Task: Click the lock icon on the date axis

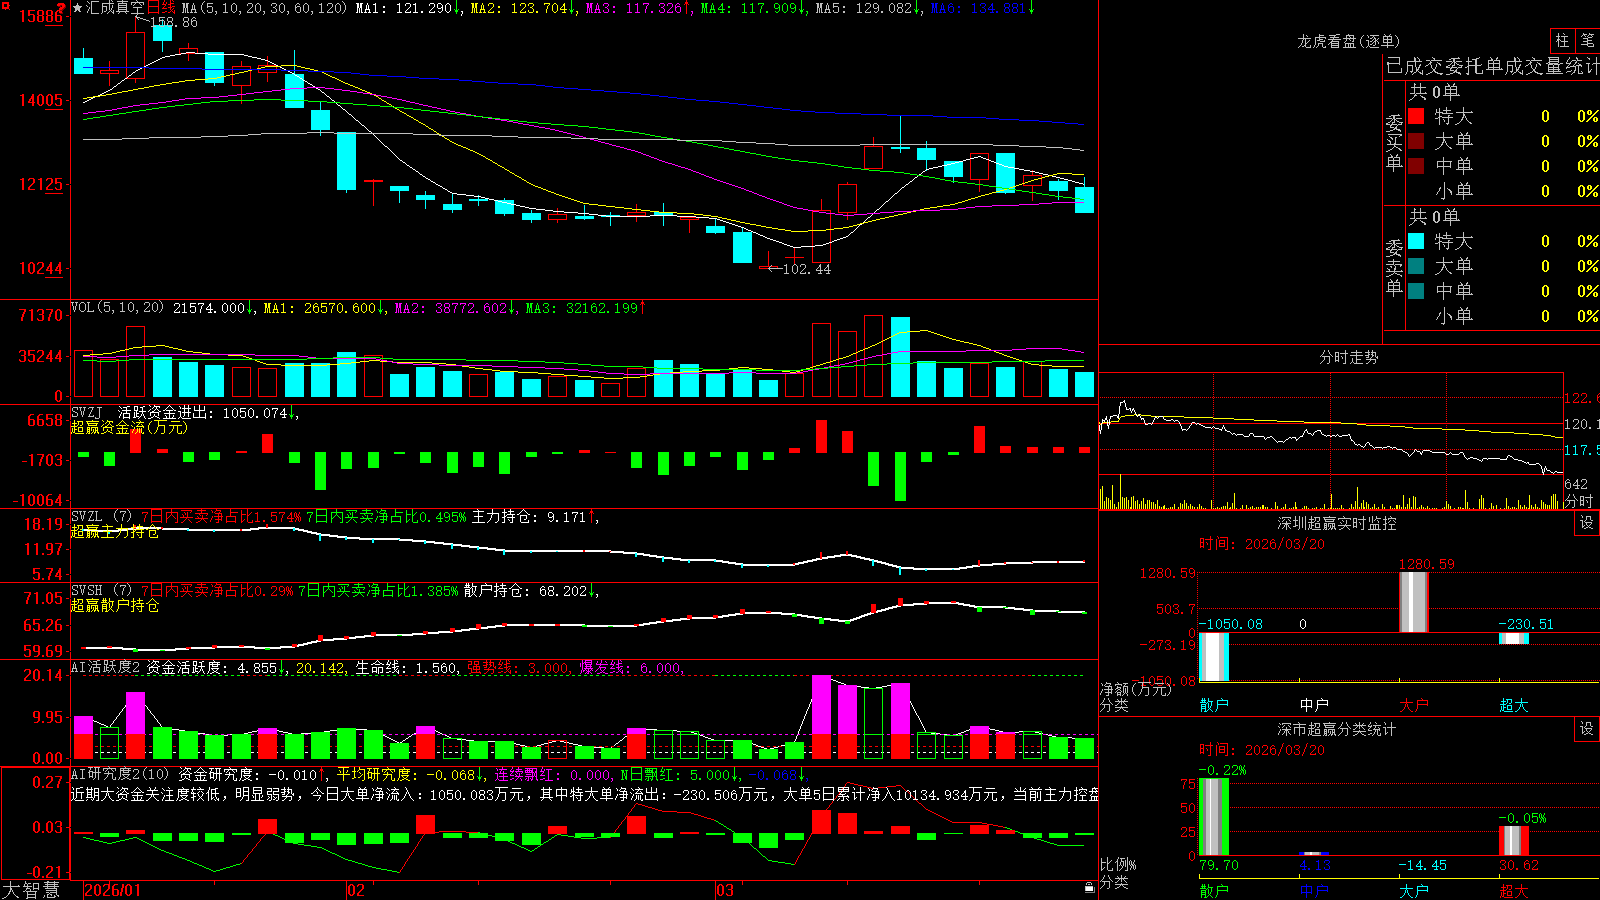Action: pos(1089,887)
